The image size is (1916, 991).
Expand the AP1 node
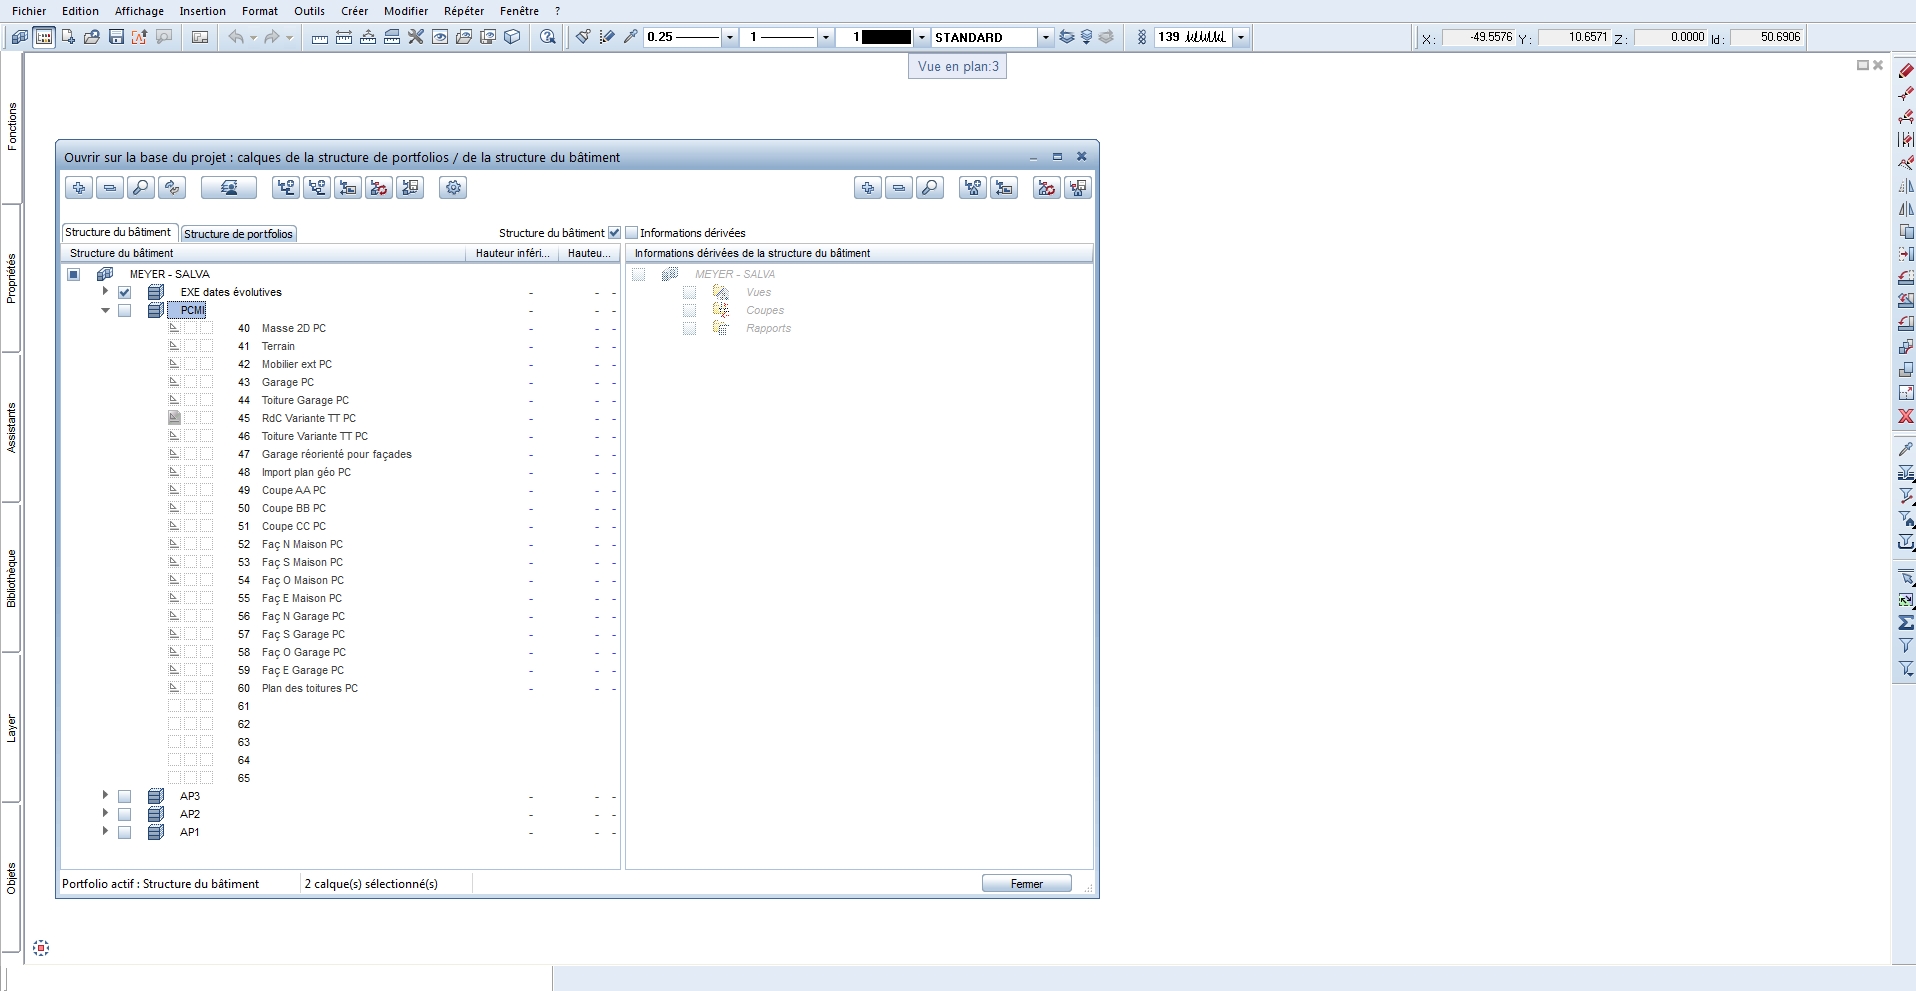tap(105, 832)
